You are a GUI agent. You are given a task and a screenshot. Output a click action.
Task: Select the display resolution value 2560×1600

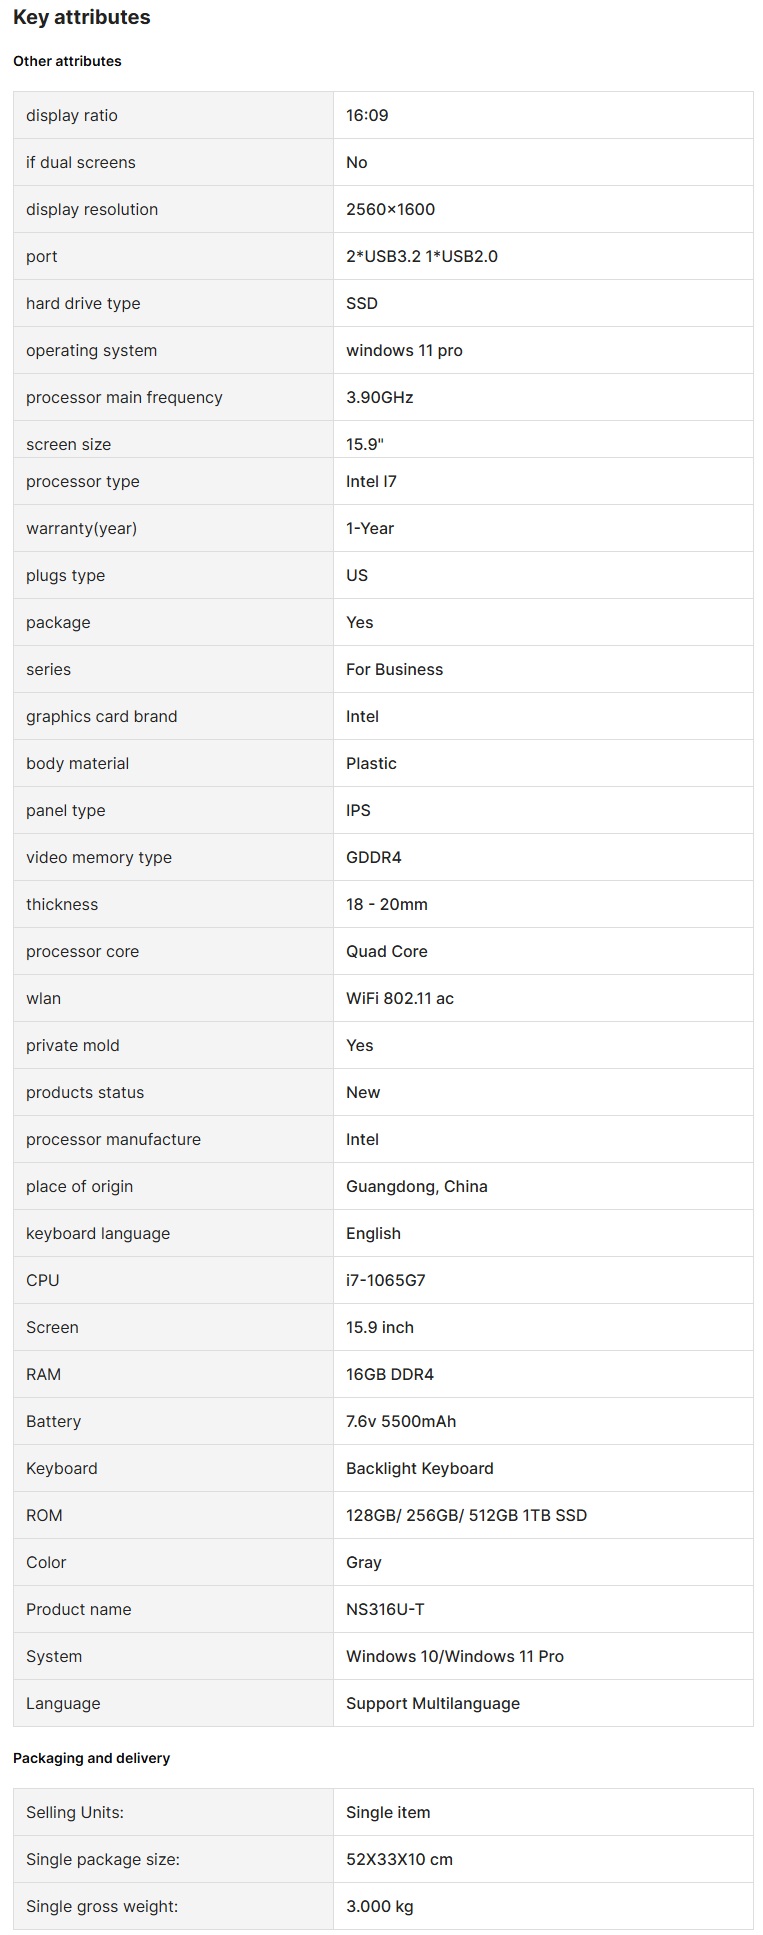point(390,209)
